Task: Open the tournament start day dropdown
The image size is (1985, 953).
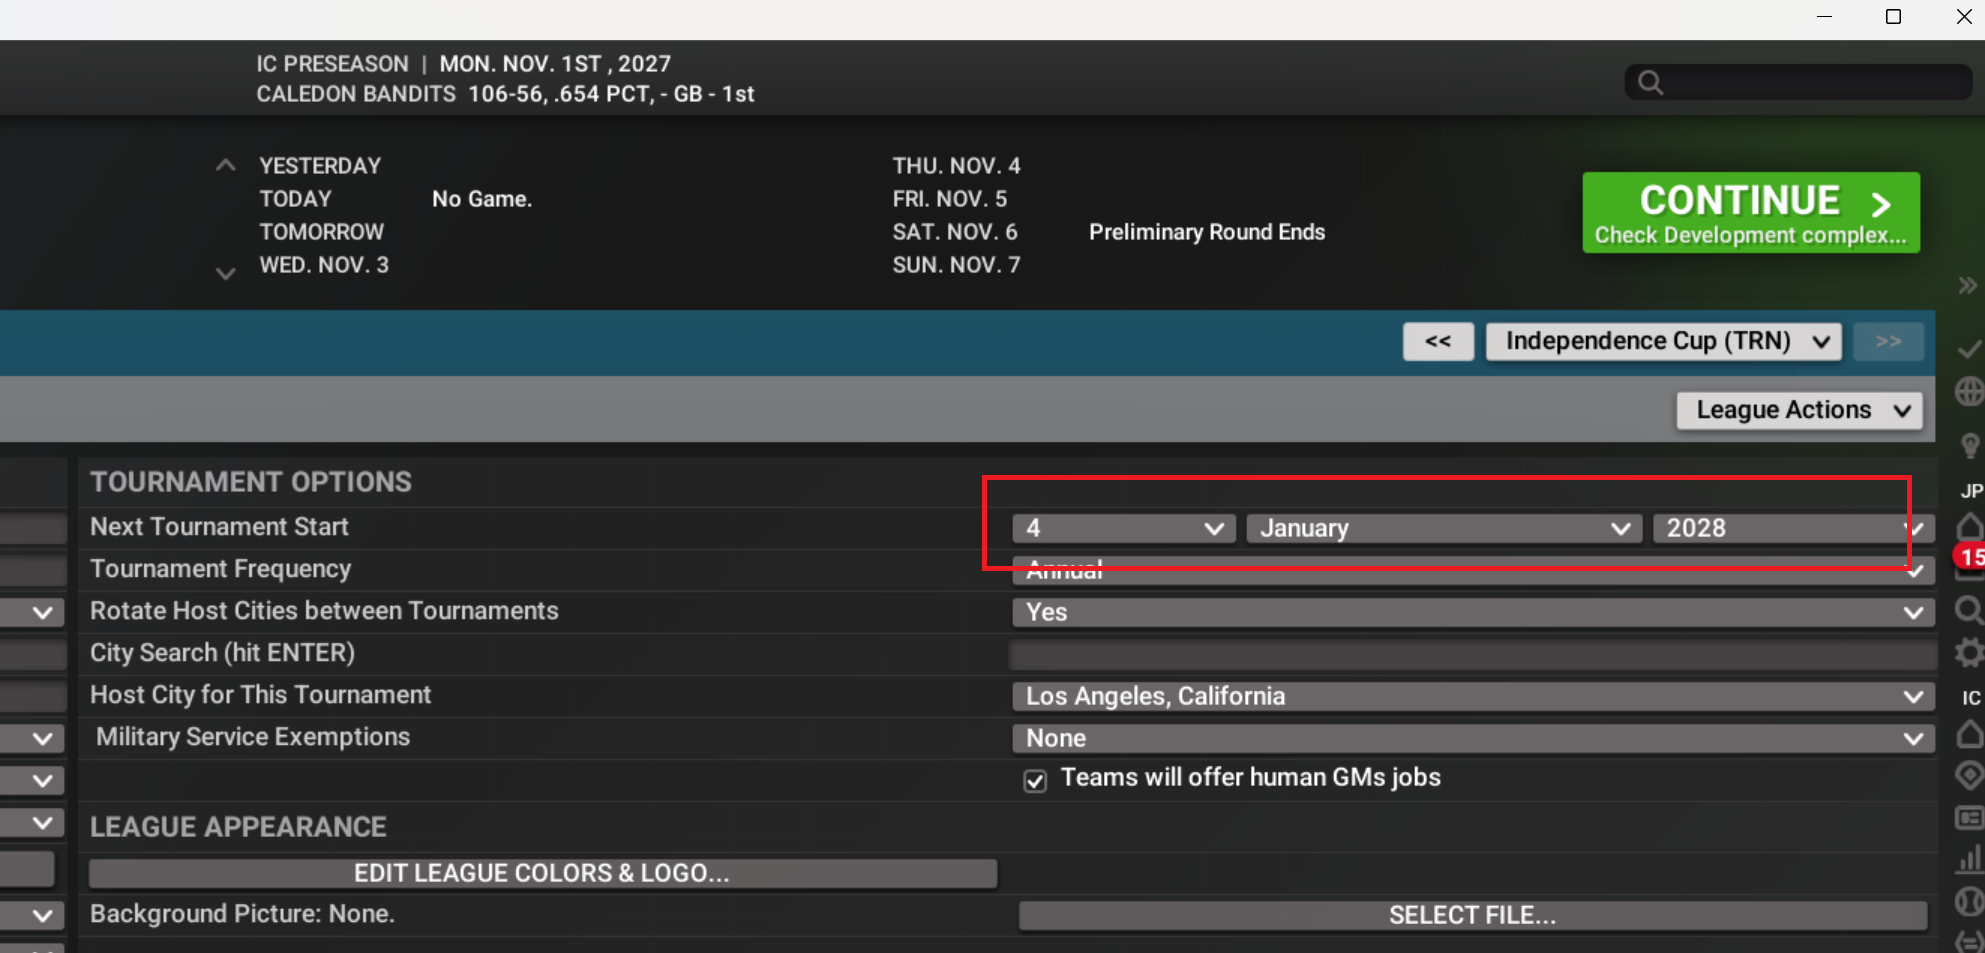Action: point(1123,528)
